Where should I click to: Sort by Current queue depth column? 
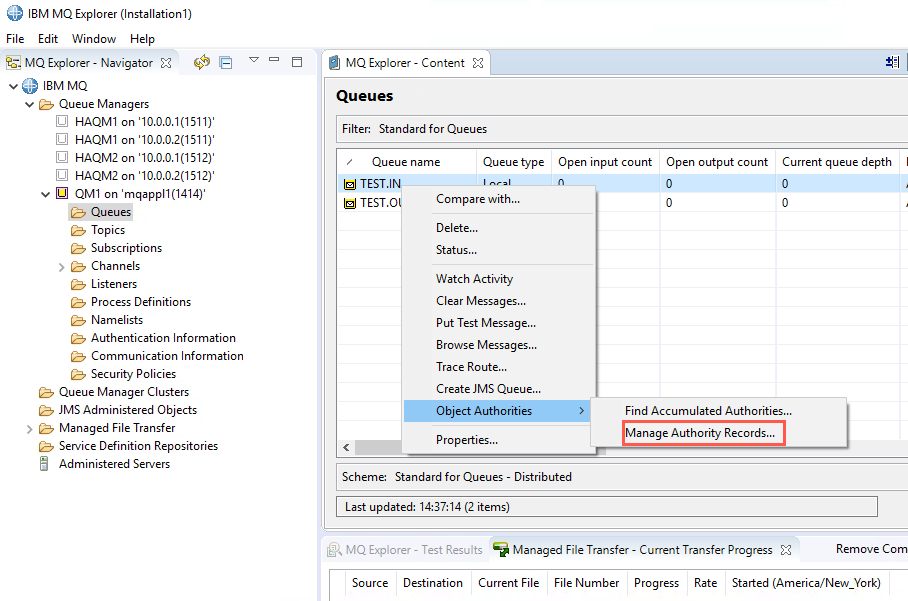(836, 162)
